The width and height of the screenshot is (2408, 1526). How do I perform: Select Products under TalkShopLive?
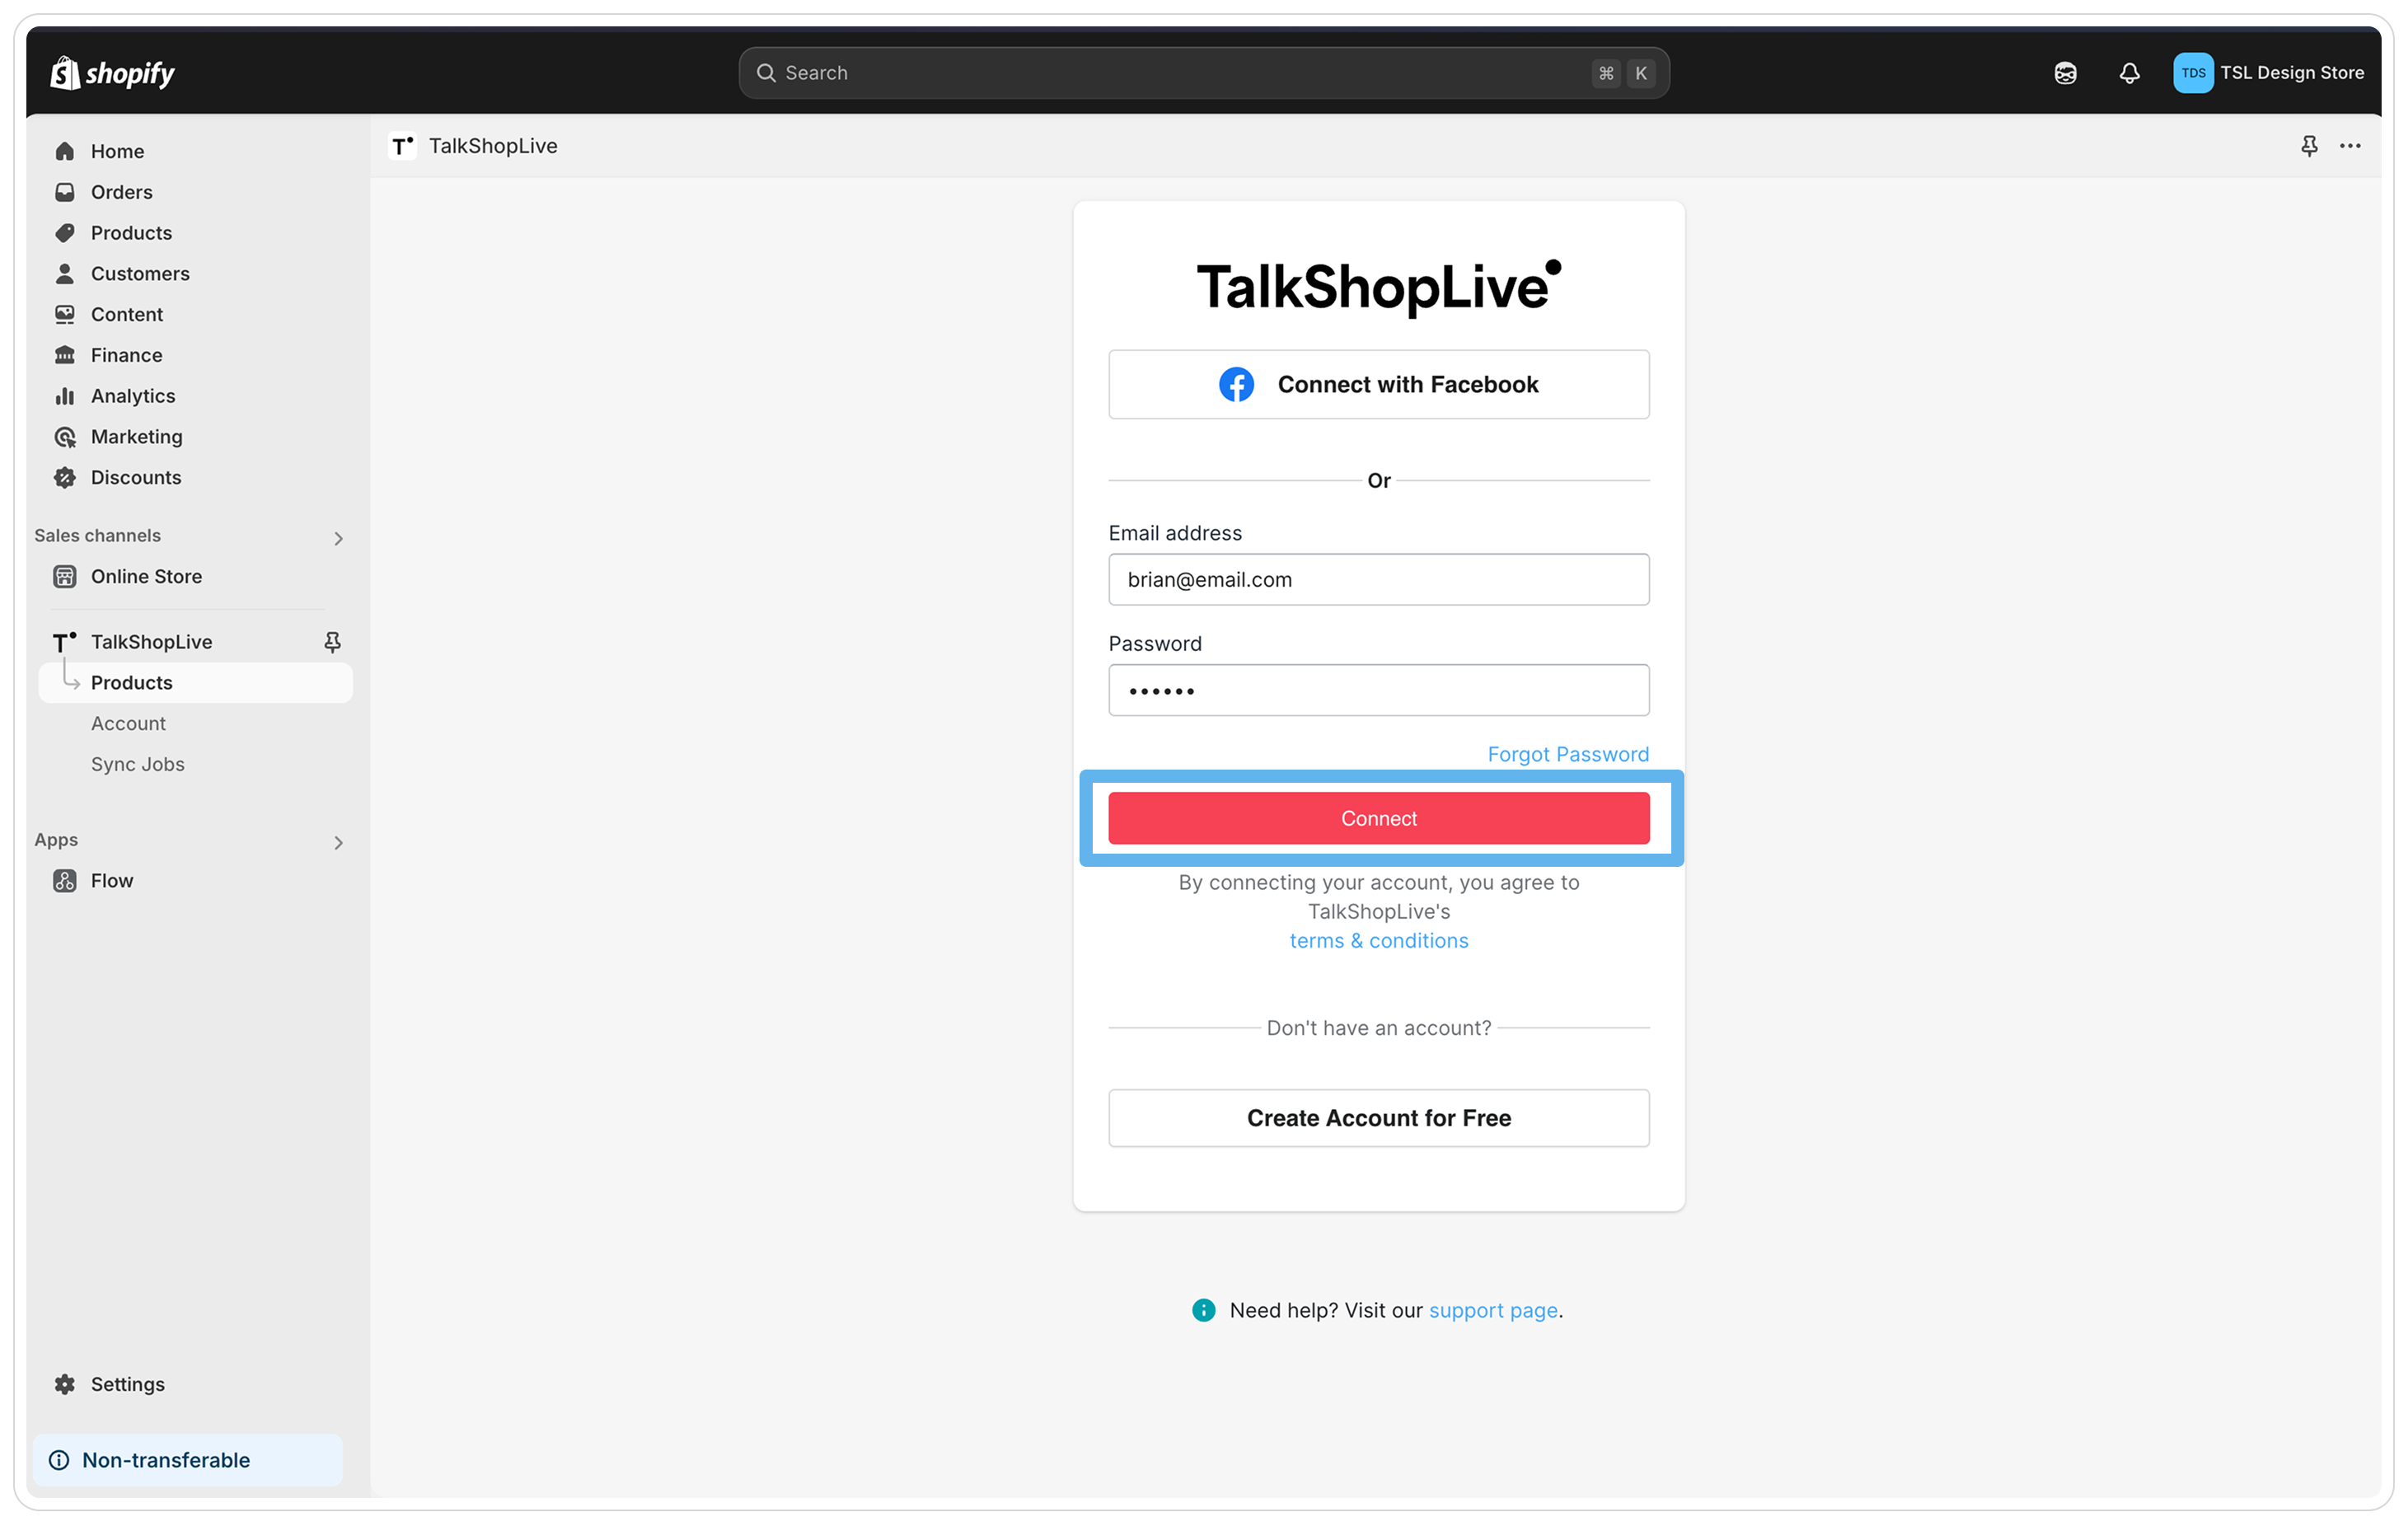tap(195, 682)
